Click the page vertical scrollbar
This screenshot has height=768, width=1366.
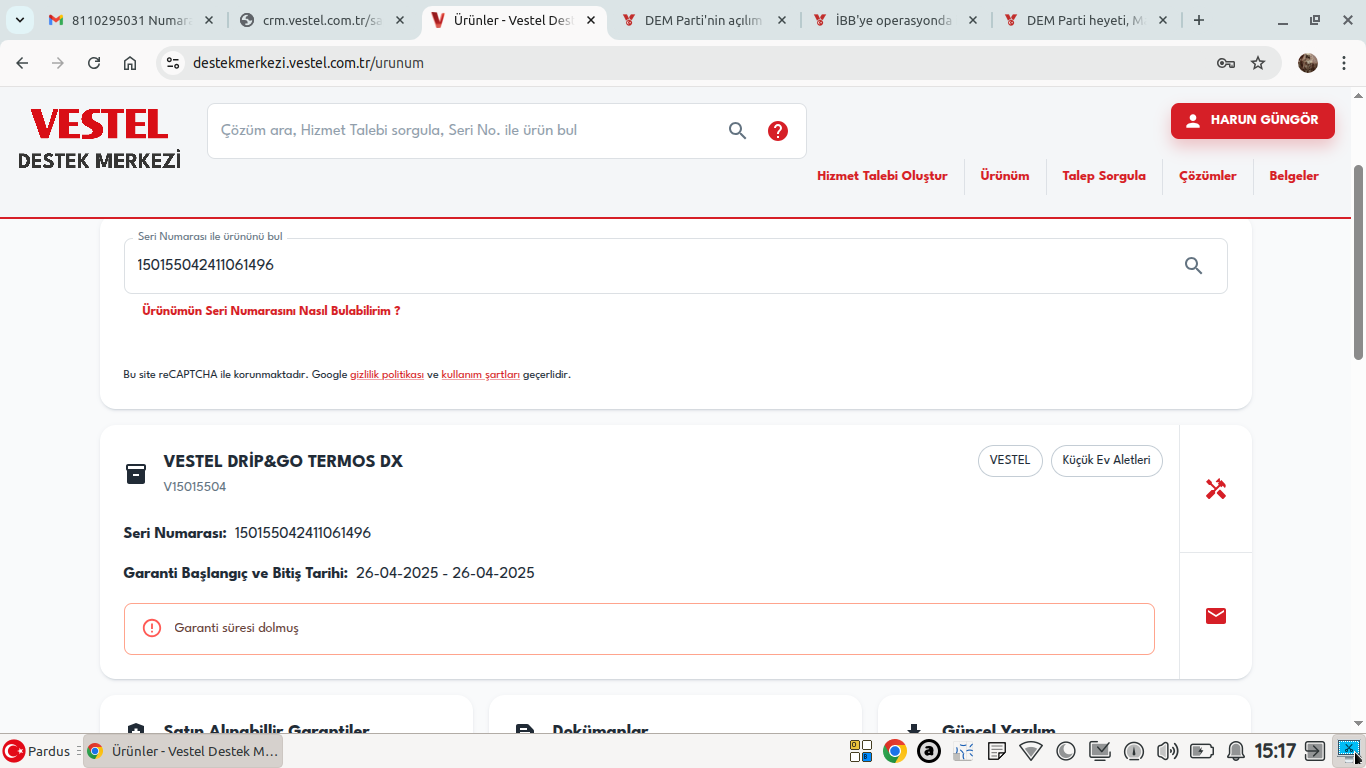[x=1358, y=262]
